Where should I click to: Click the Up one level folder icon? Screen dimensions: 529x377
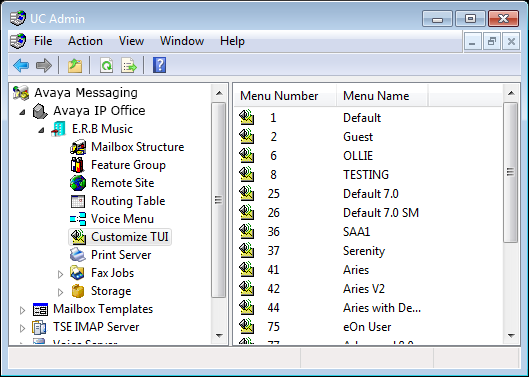[75, 65]
